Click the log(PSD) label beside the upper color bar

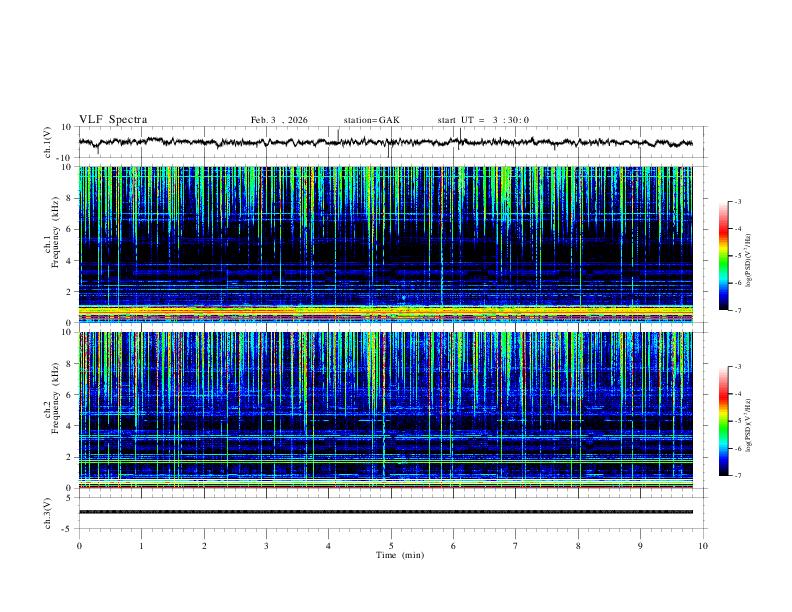pos(749,260)
